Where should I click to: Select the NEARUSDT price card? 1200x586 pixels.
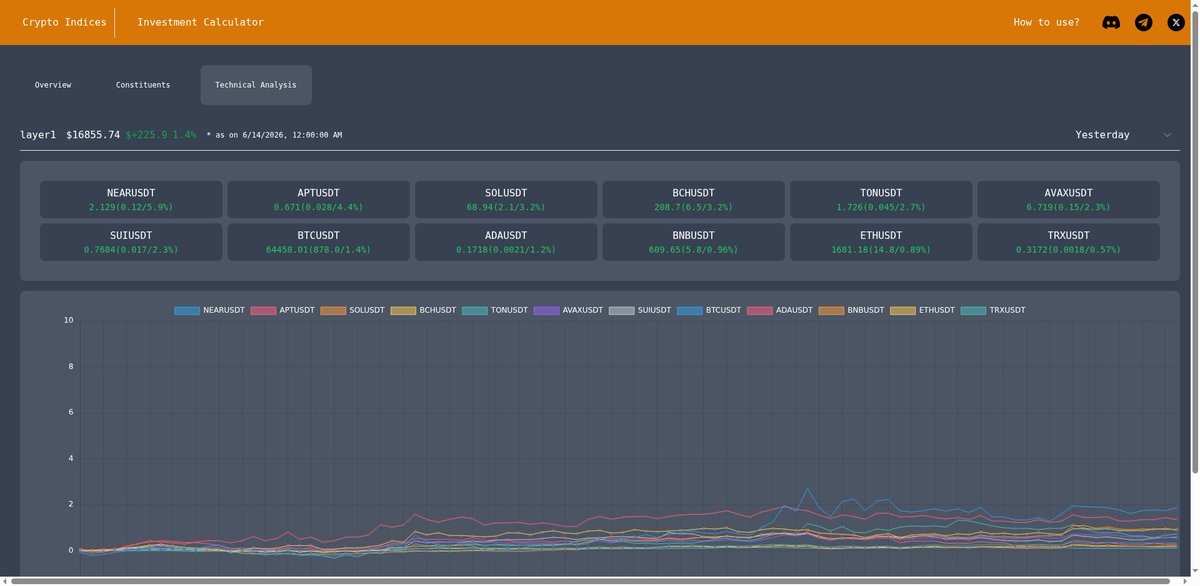131,199
